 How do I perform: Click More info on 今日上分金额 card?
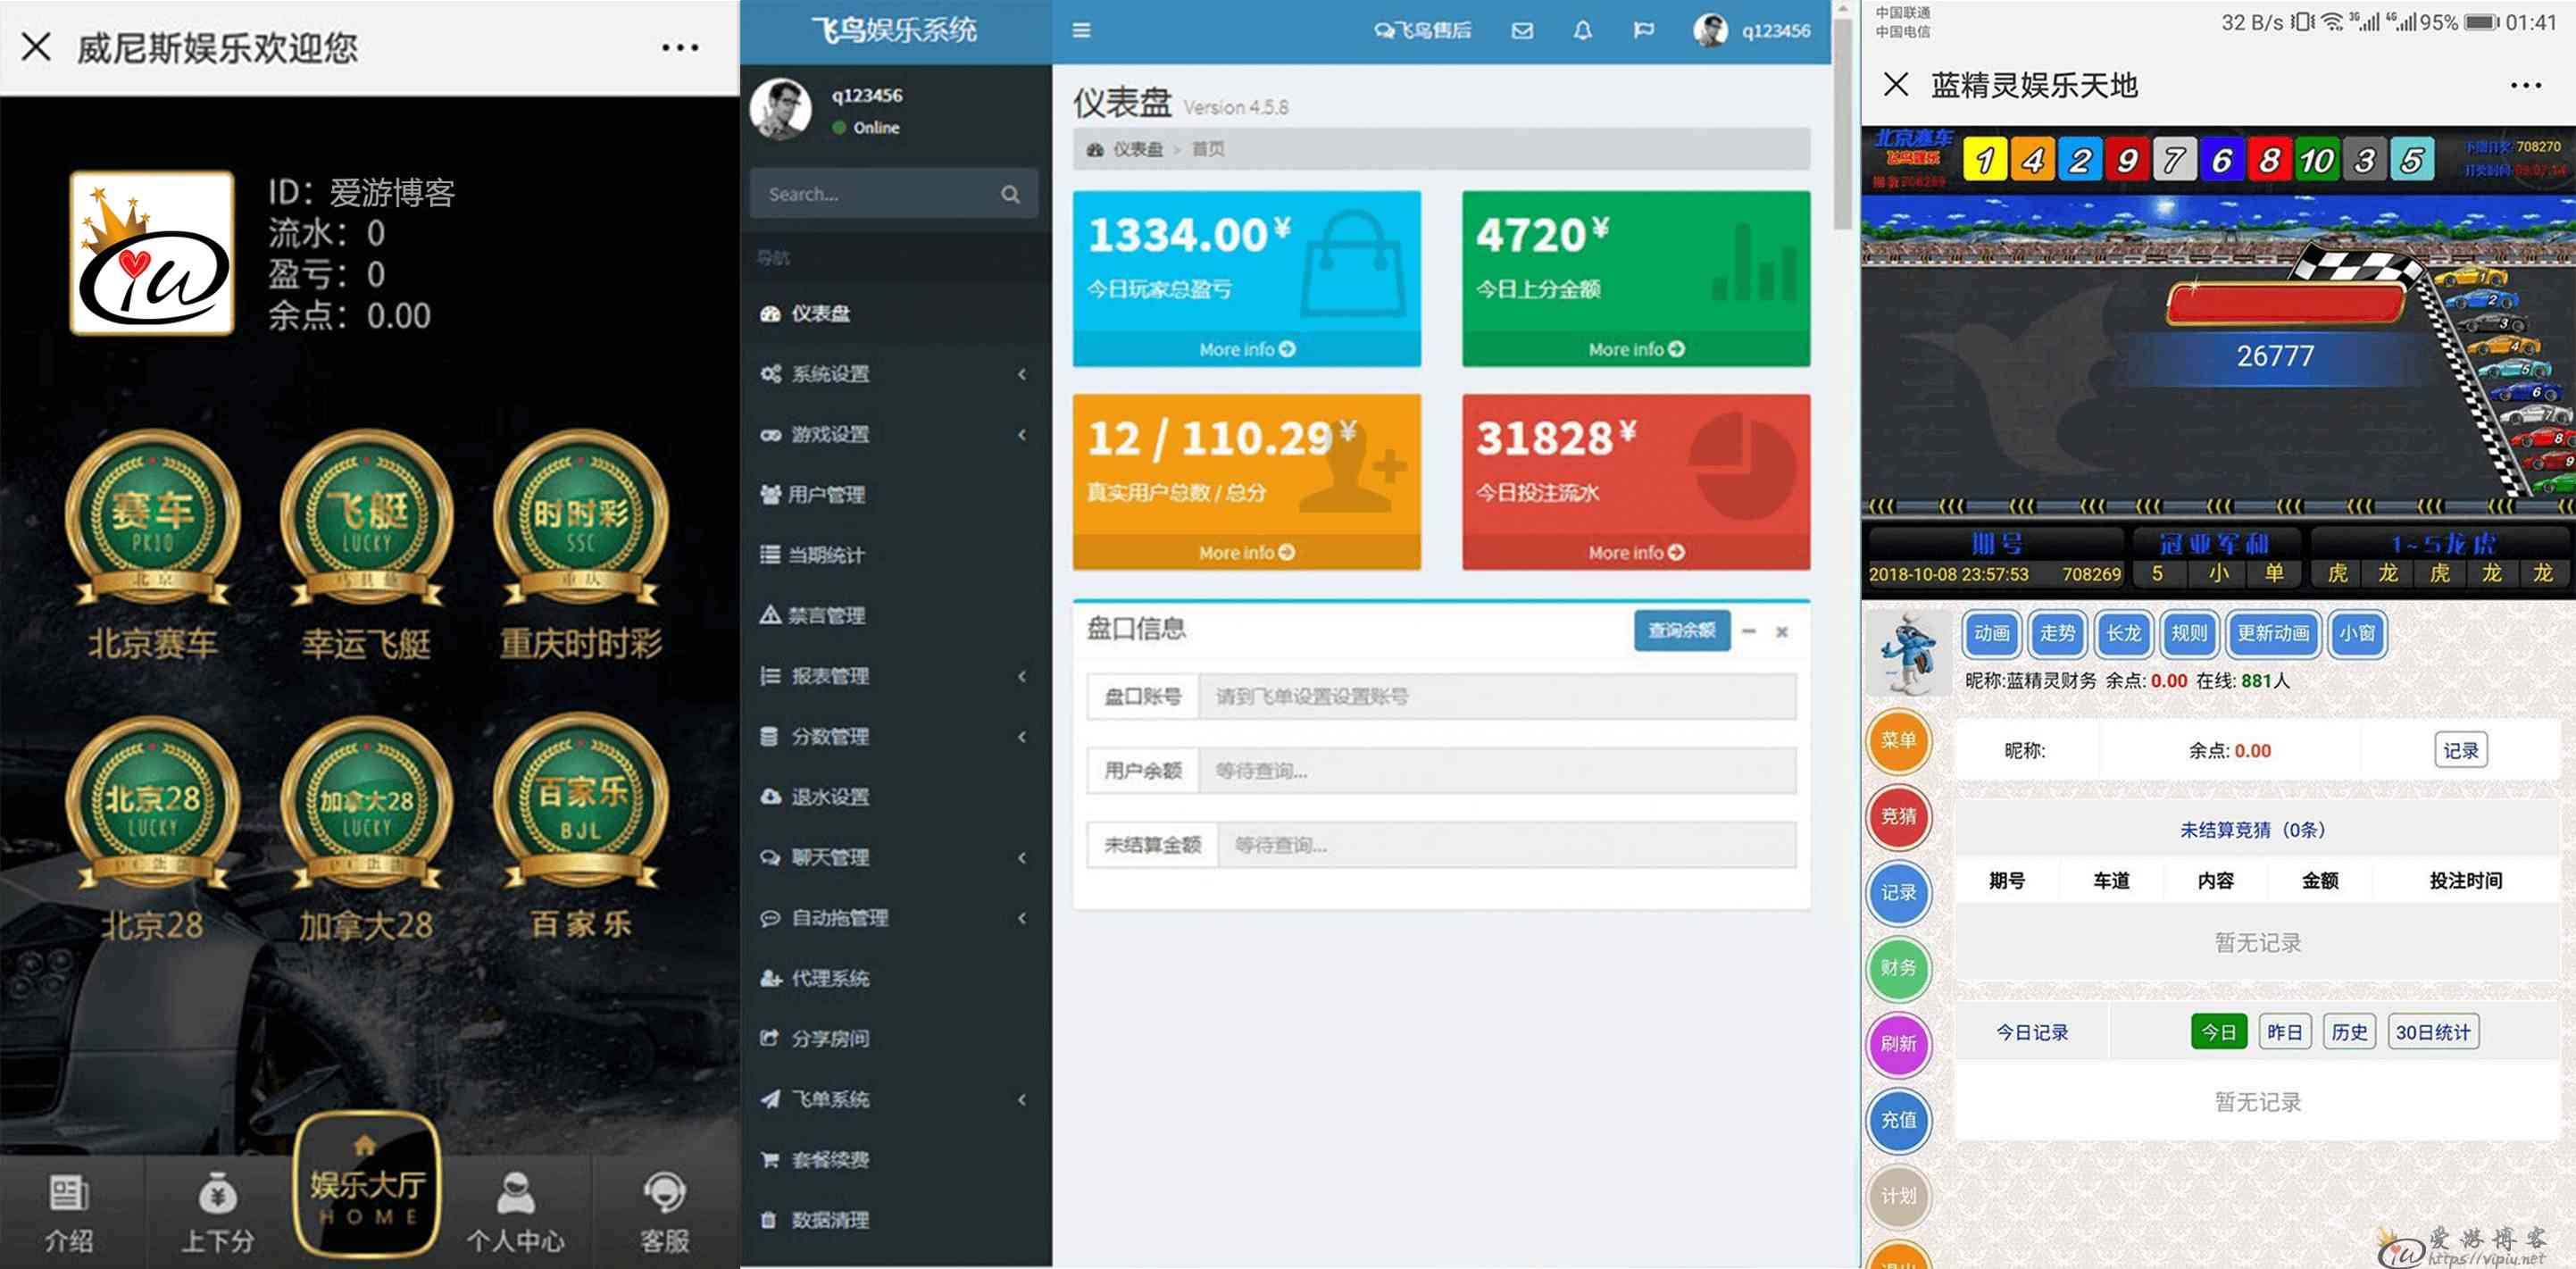pyautogui.click(x=1635, y=349)
